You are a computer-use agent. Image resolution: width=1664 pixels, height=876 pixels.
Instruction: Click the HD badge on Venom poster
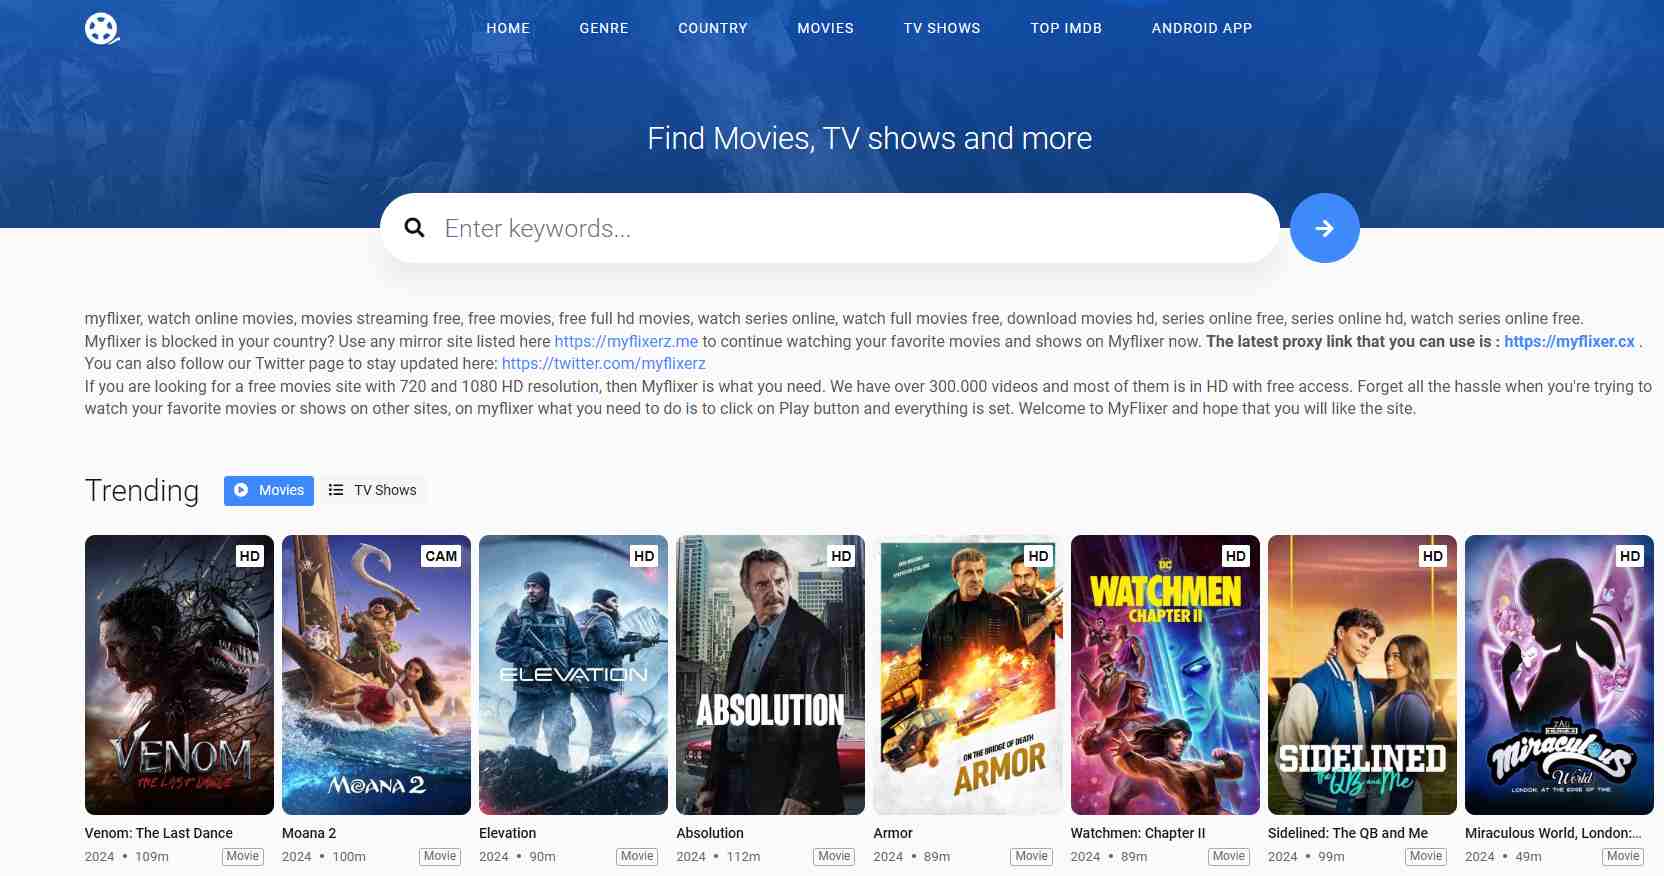(x=250, y=556)
